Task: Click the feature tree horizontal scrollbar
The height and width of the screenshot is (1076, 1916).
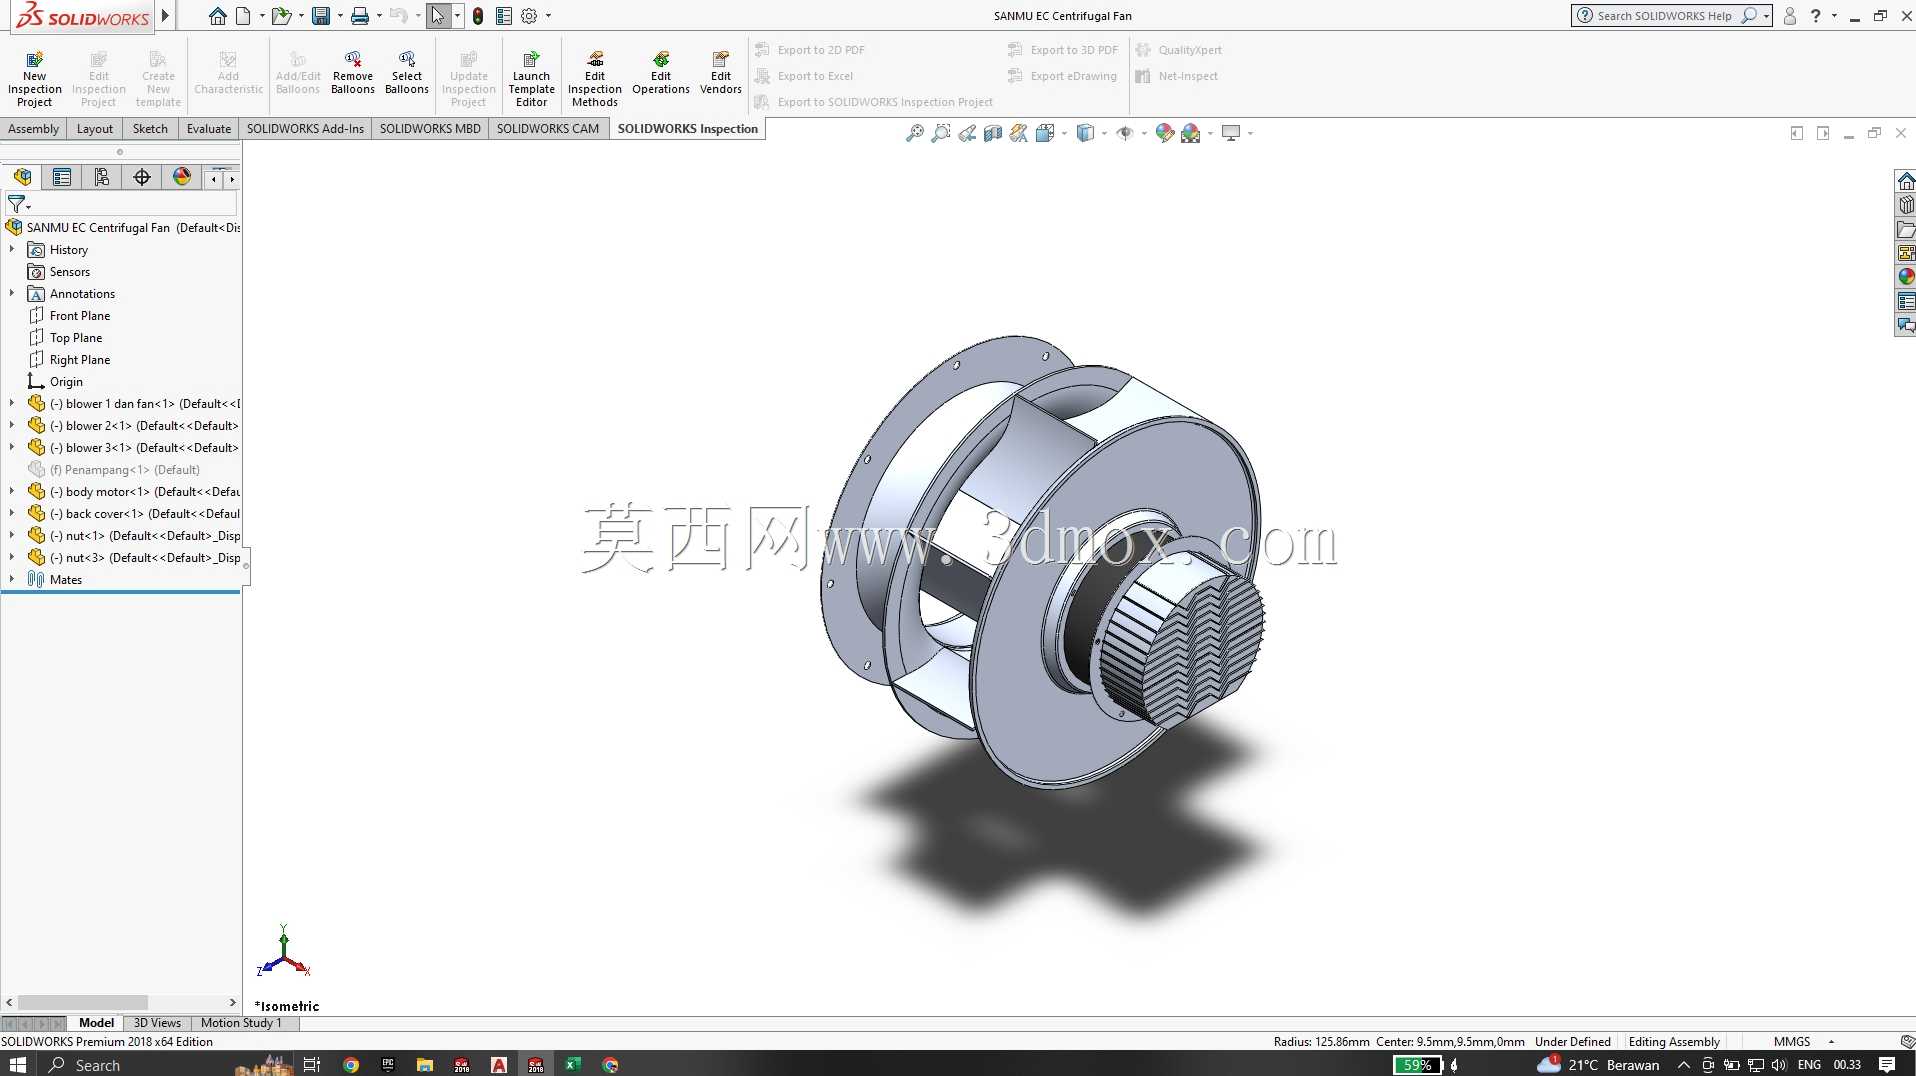Action: [x=83, y=1002]
